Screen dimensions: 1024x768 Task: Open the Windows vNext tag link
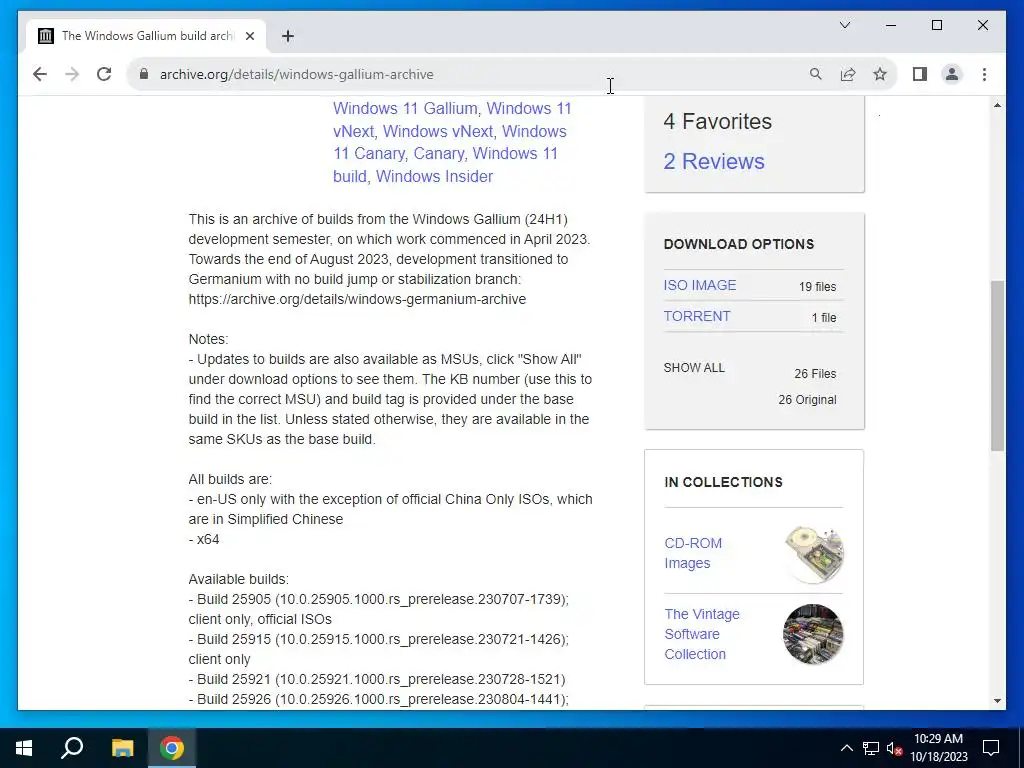click(x=438, y=131)
